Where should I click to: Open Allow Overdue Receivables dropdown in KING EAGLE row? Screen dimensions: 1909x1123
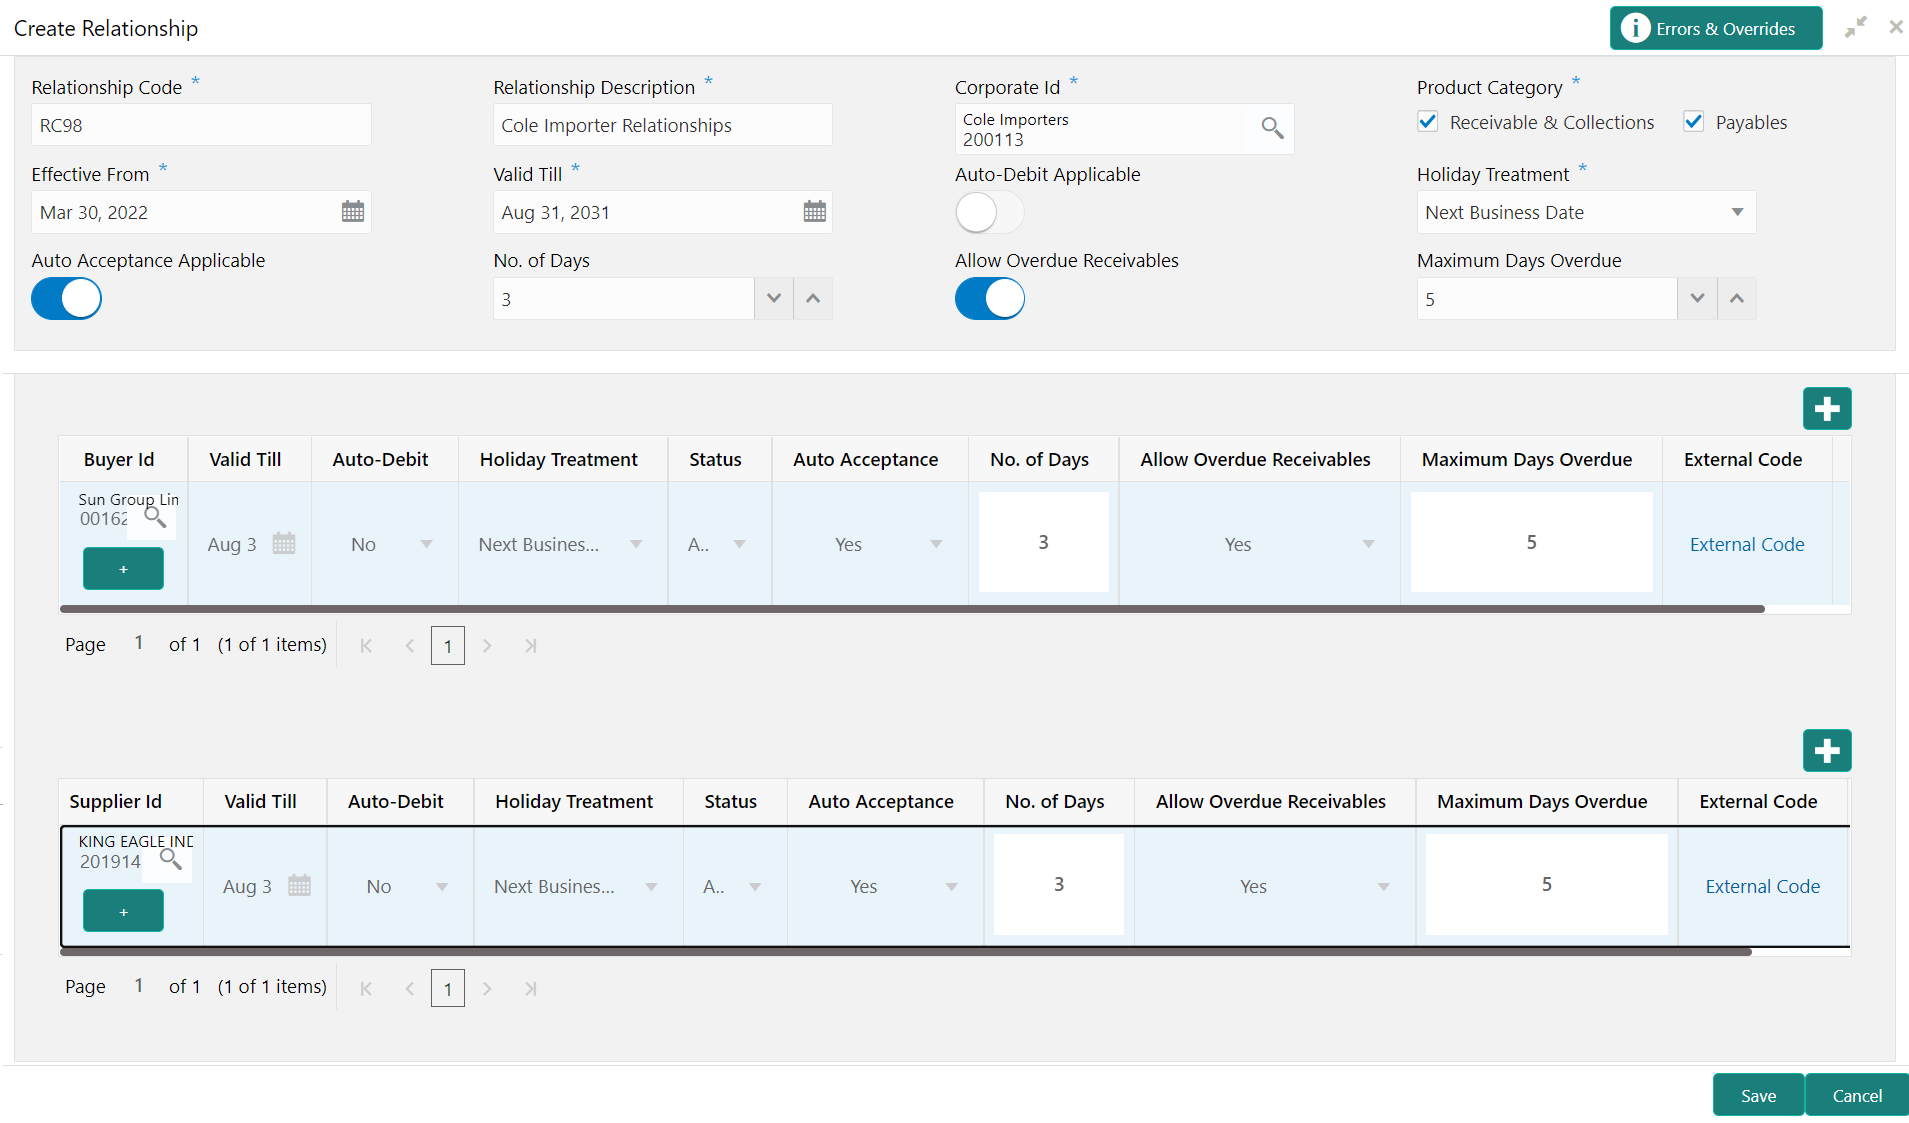[x=1383, y=886]
